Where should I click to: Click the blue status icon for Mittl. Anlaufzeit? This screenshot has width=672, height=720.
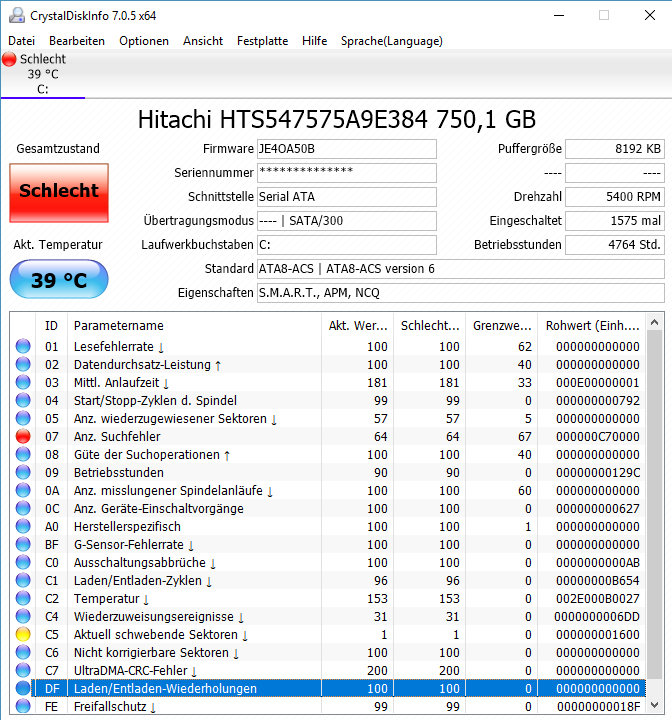click(23, 382)
